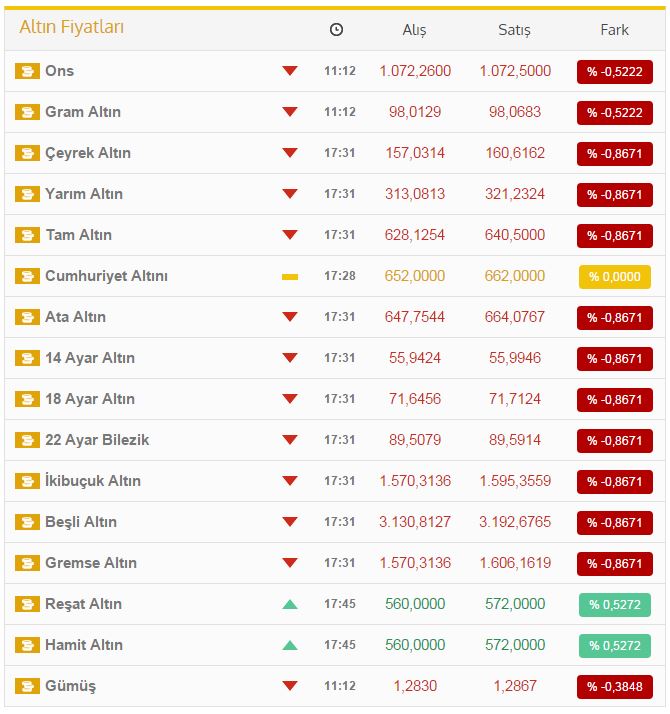Click the green up arrow in Reşat Altın row

click(290, 604)
